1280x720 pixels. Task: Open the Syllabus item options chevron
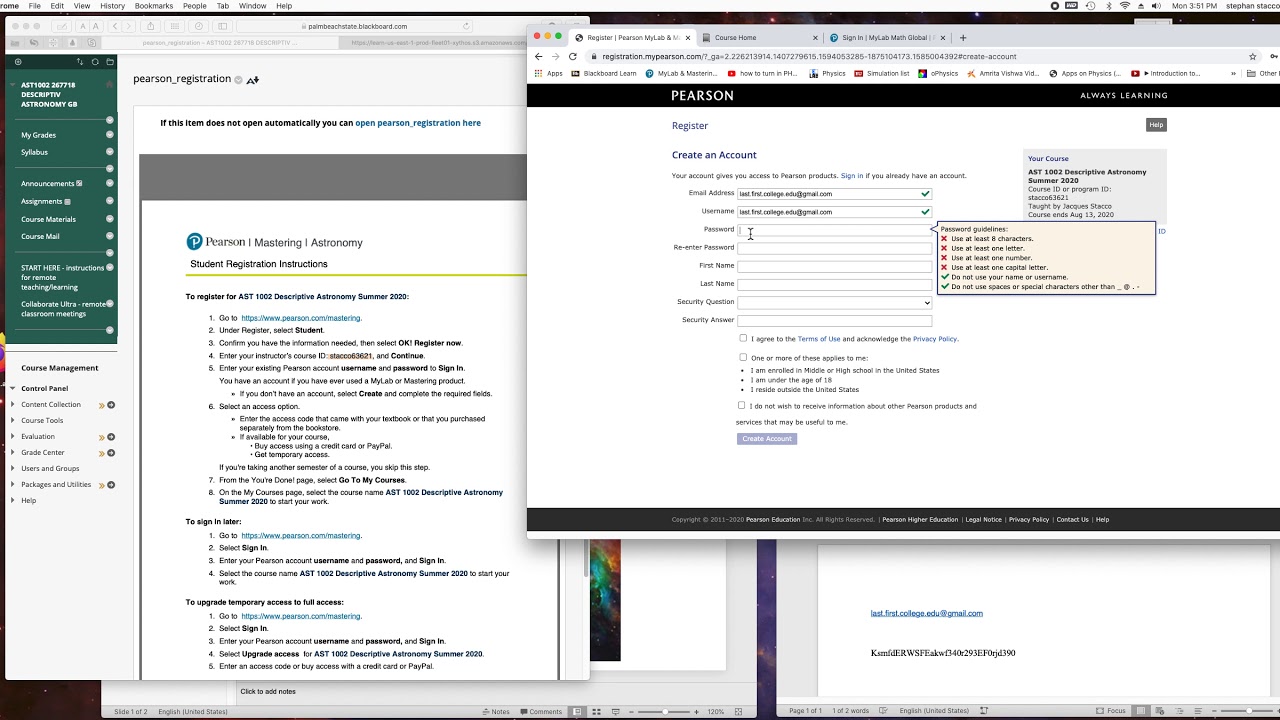click(x=110, y=152)
